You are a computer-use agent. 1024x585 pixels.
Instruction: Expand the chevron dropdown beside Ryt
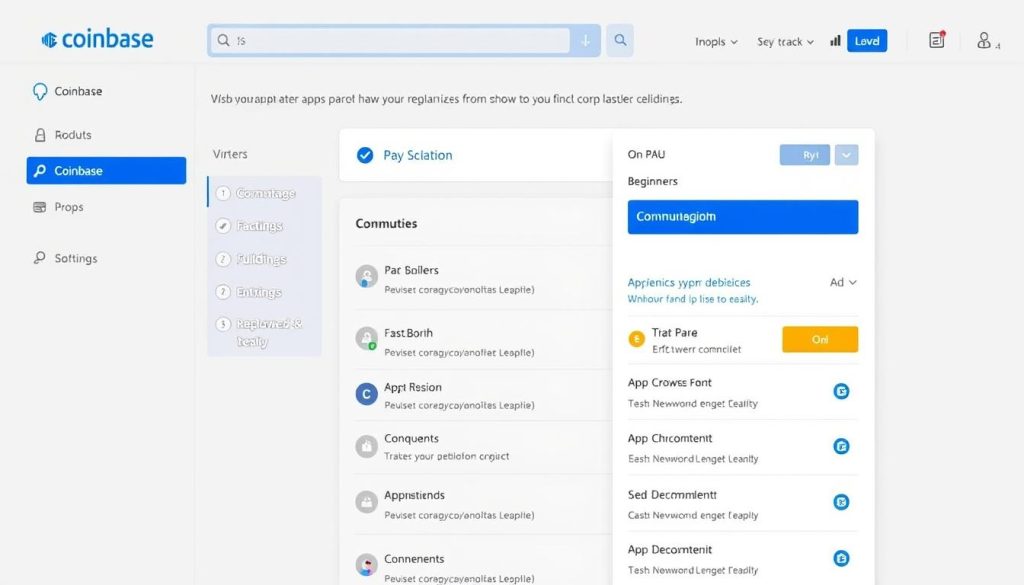point(846,155)
